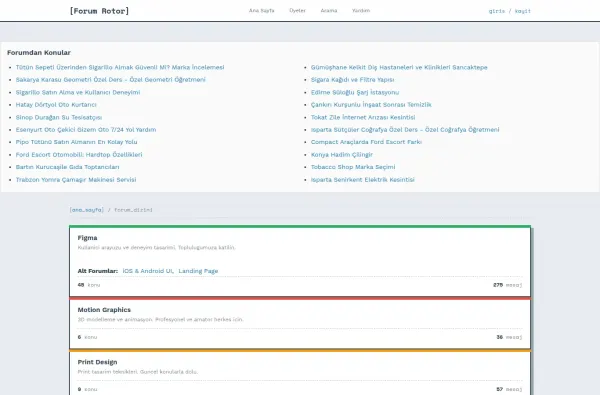
Task: Click Motion Graphics' 6 konu count
Action: coord(87,337)
